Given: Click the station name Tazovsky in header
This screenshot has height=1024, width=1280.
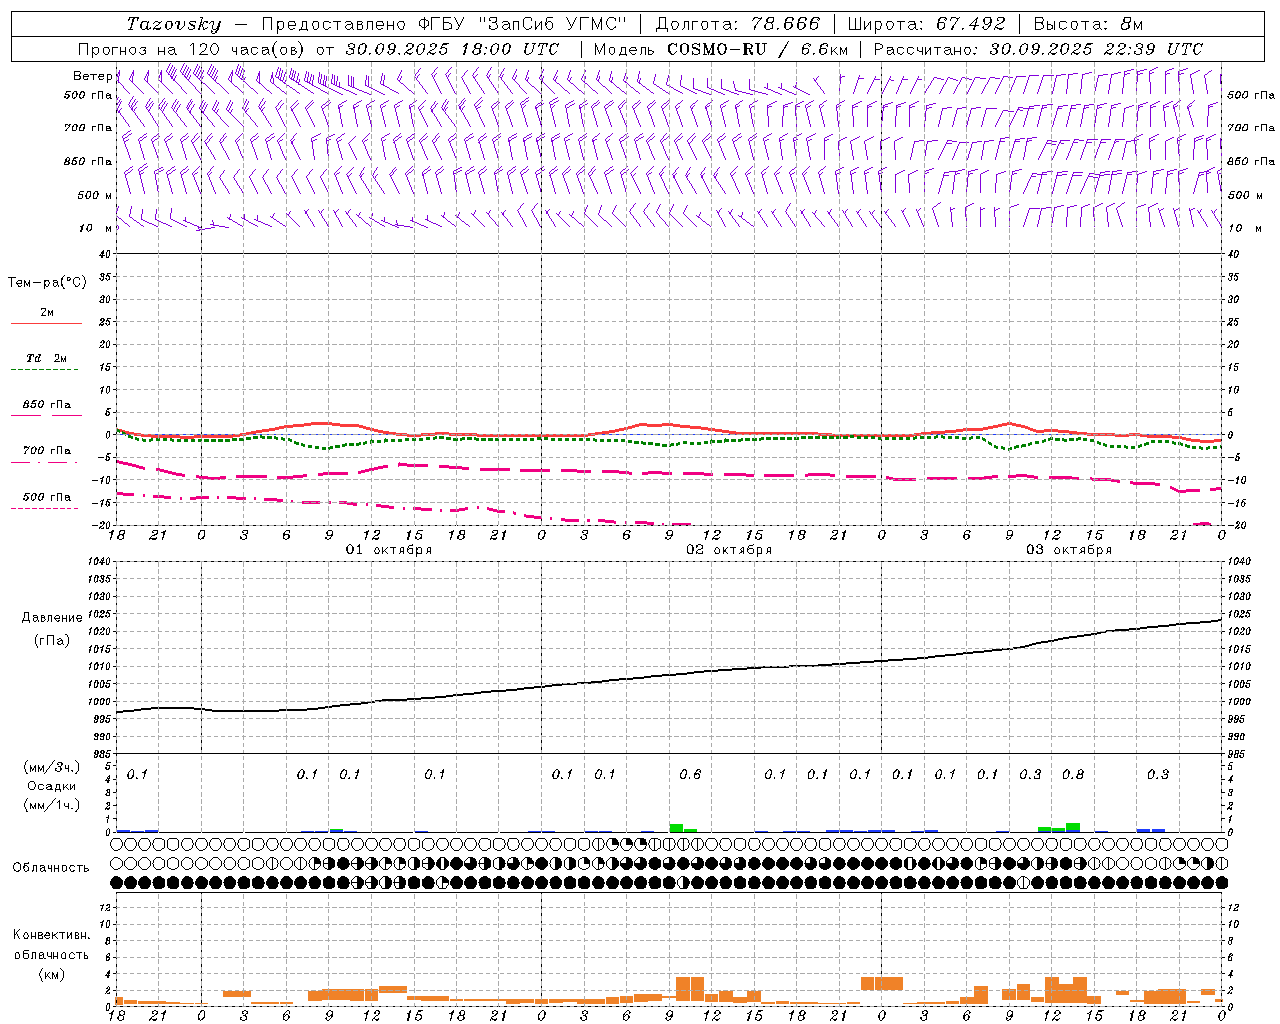Looking at the screenshot, I should pyautogui.click(x=173, y=24).
